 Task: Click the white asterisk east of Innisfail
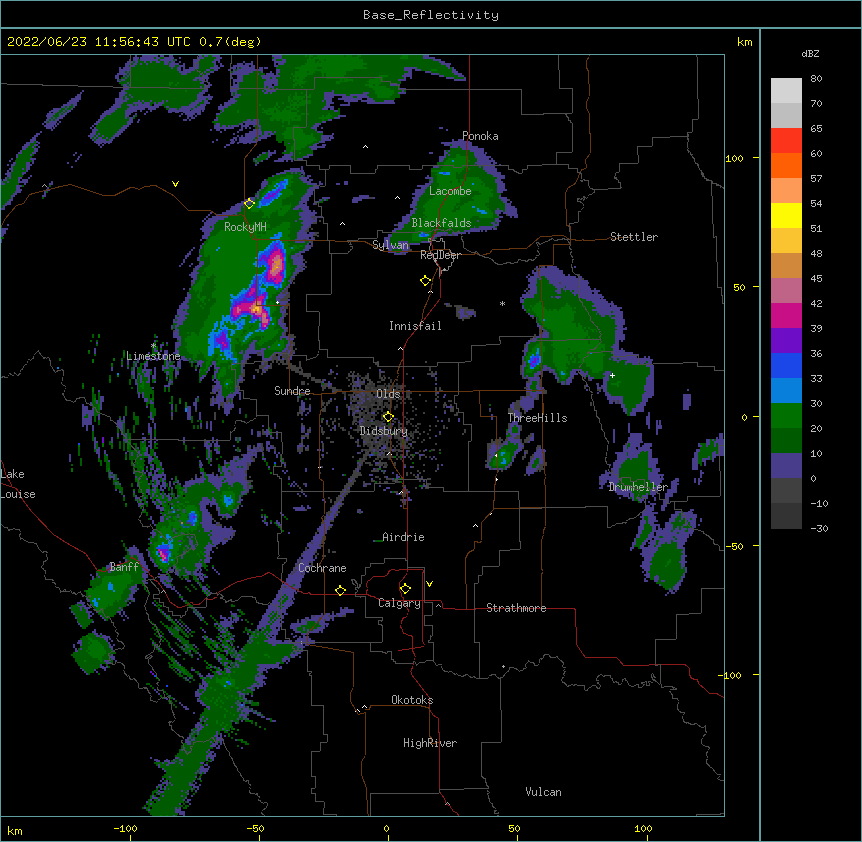click(x=502, y=304)
